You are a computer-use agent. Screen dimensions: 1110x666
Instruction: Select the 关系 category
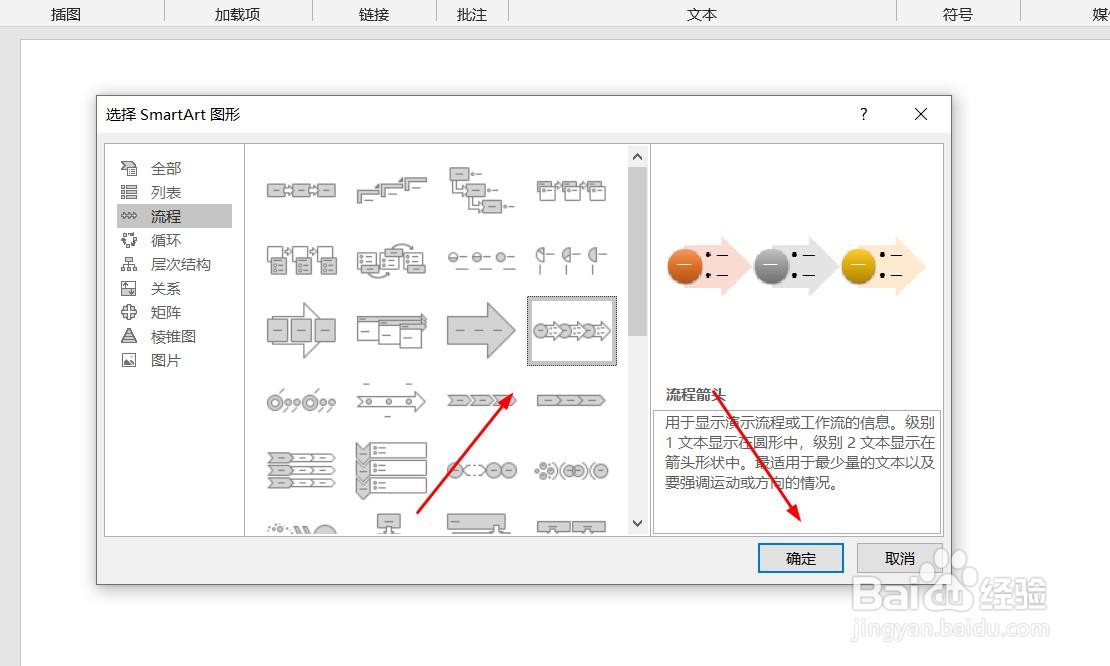pyautogui.click(x=174, y=289)
